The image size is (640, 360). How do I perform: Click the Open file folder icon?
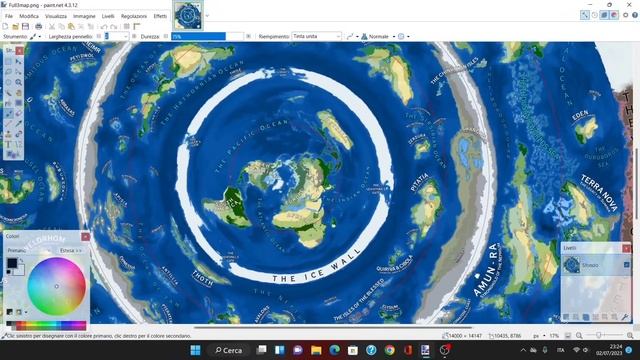(x=15, y=27)
